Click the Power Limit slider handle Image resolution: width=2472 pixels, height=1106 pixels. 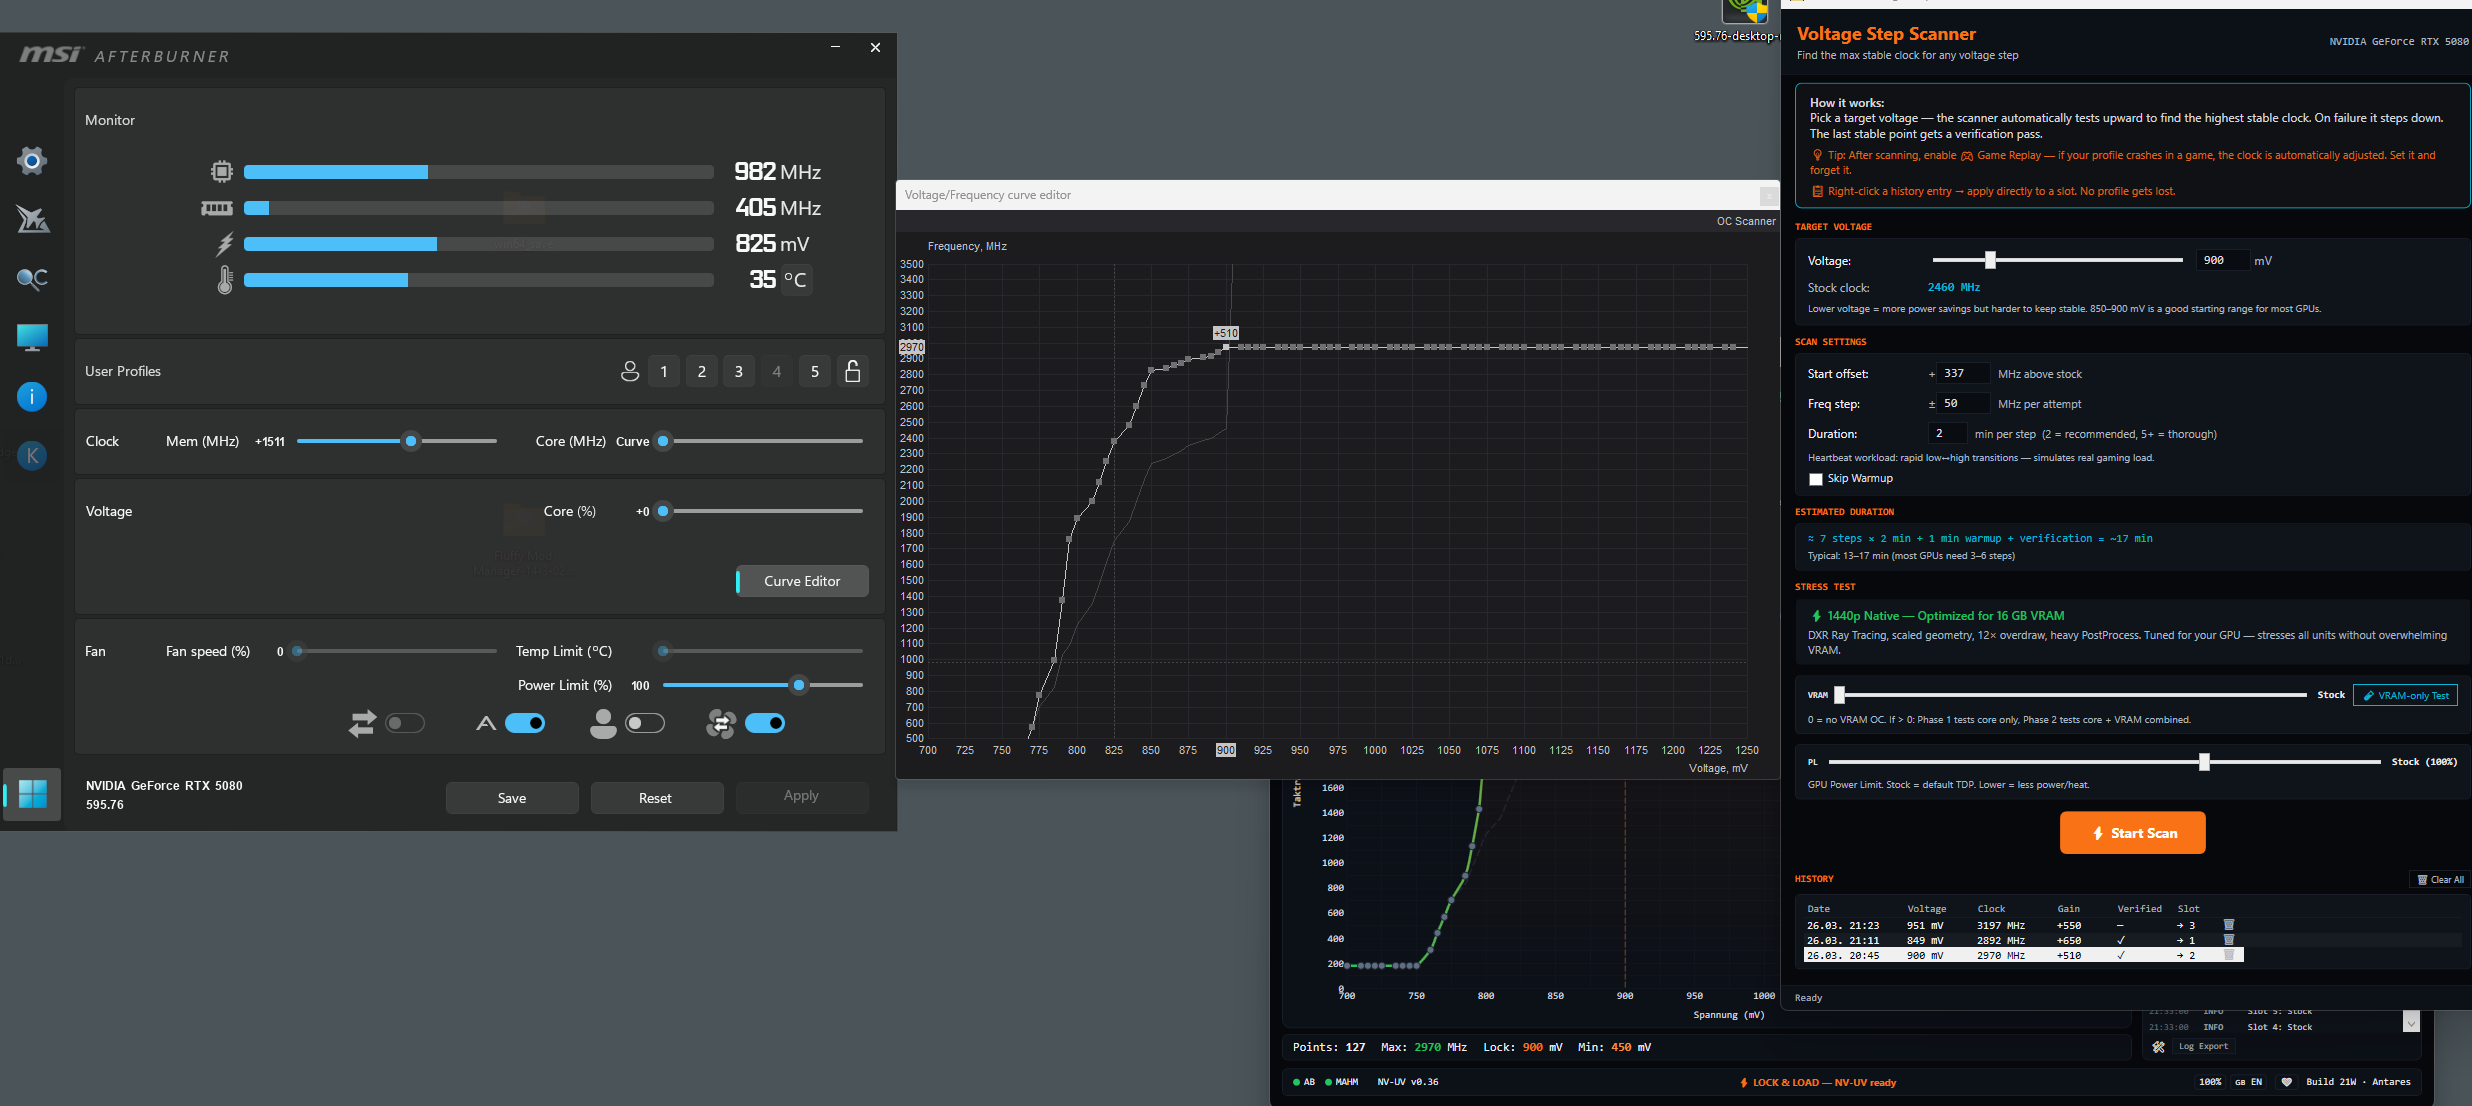point(798,685)
